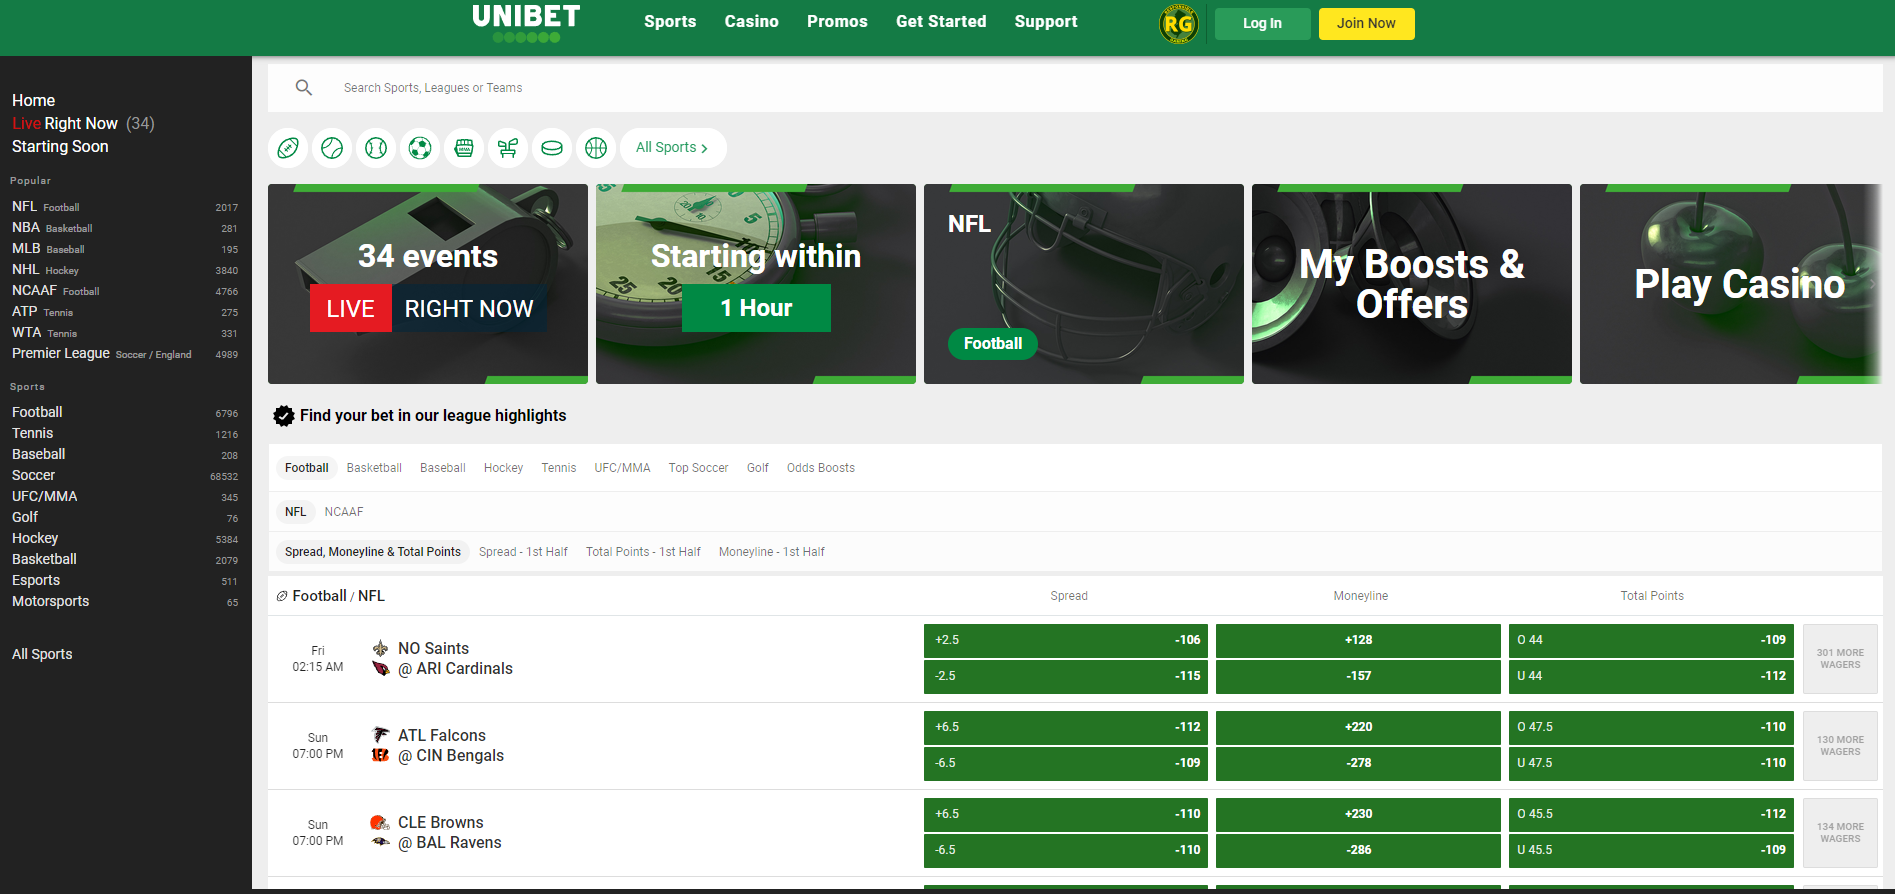Screen dimensions: 1895x894
Task: Open the NFL Football banner
Action: [x=1084, y=284]
